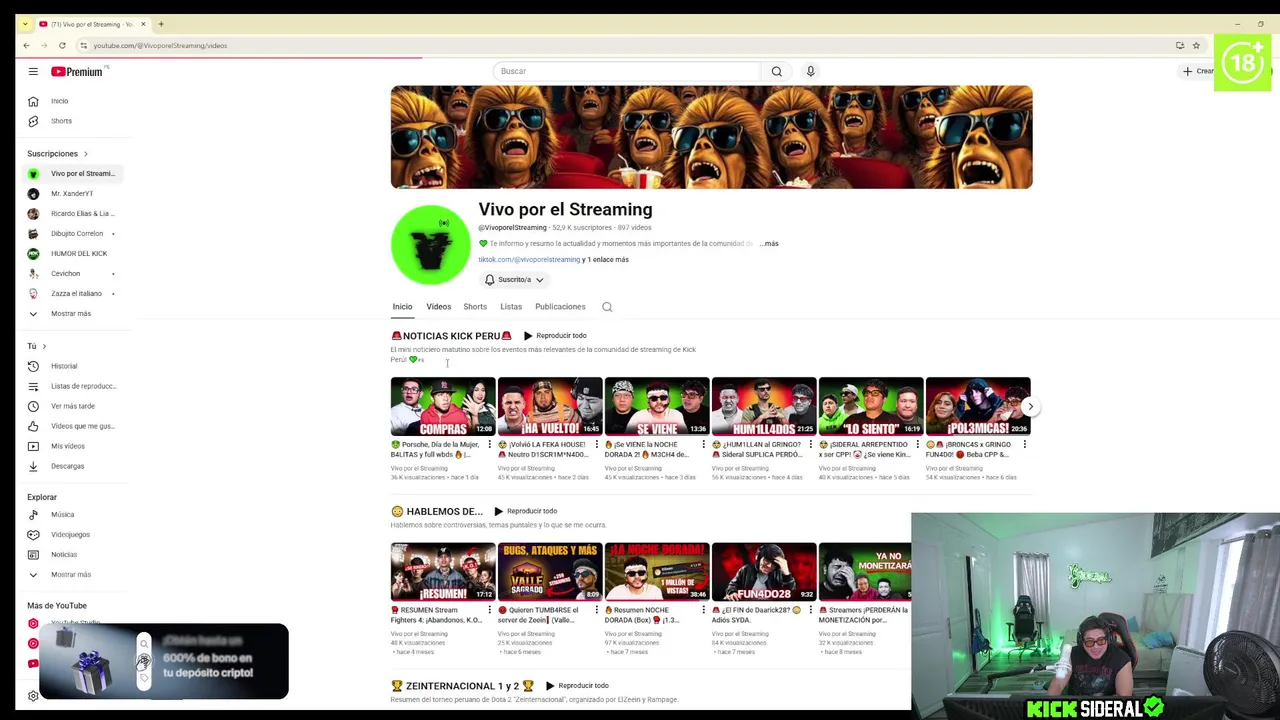
Task: Open the ¡HA VUELTO! video thumbnail
Action: pos(550,406)
